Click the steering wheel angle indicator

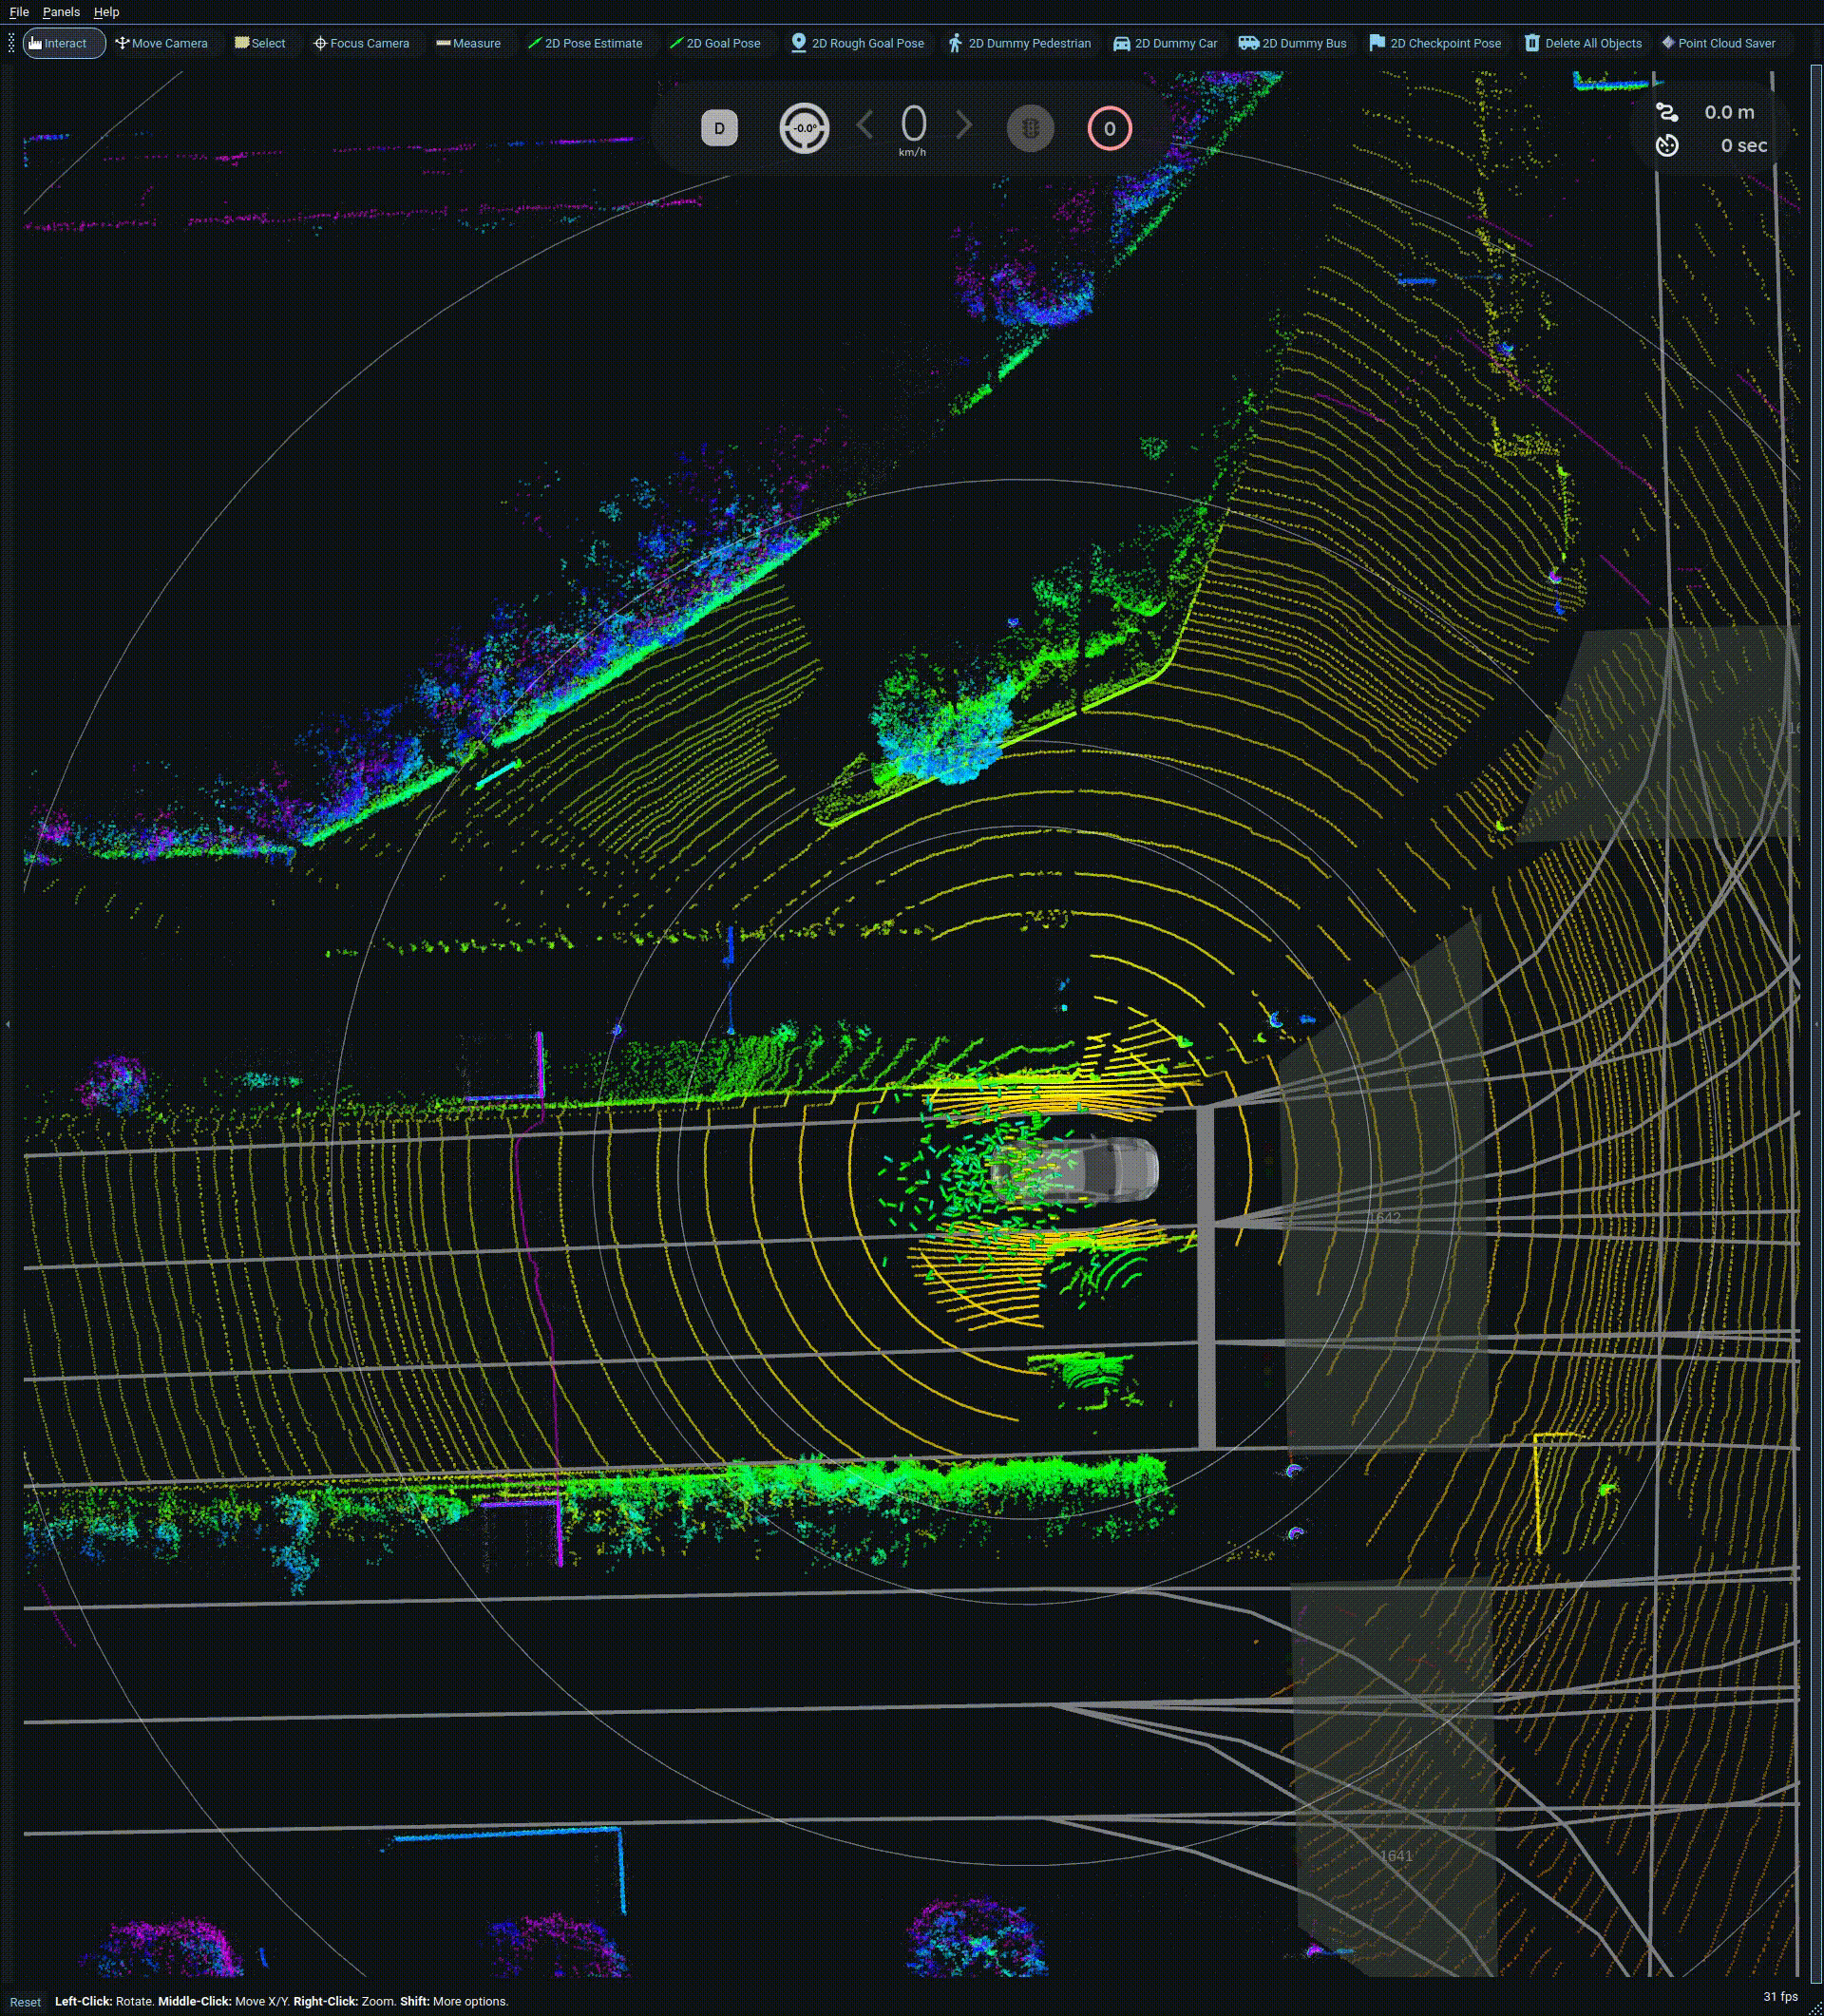(804, 128)
